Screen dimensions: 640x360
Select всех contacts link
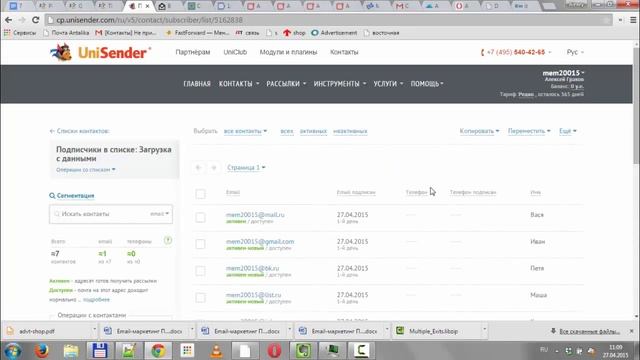click(x=287, y=131)
